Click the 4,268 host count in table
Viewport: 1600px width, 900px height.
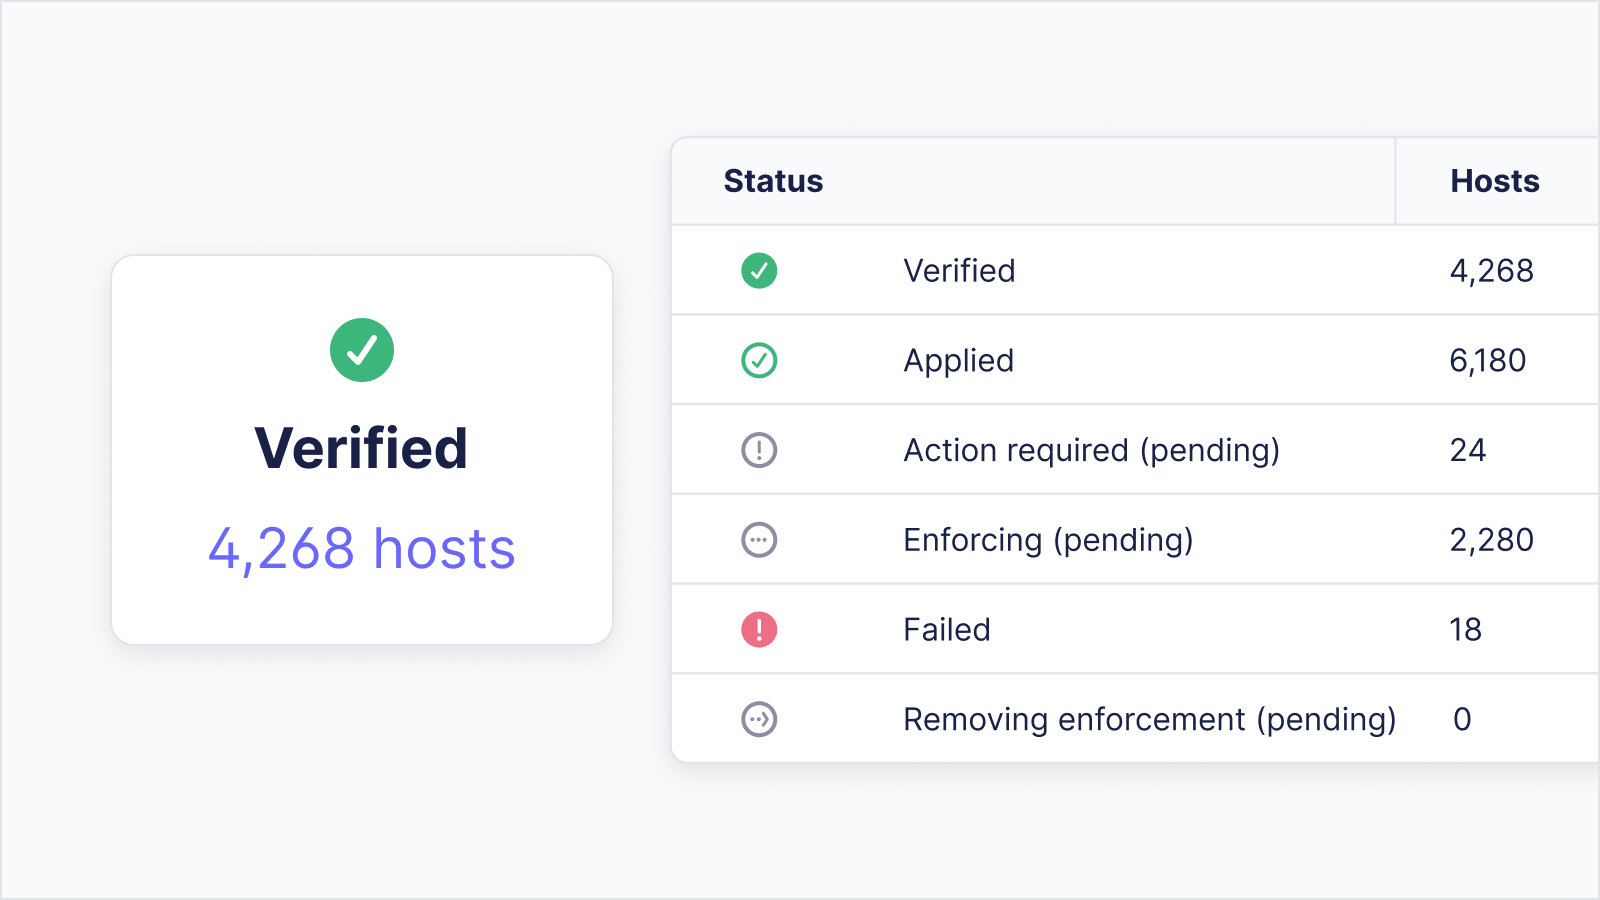point(1491,271)
